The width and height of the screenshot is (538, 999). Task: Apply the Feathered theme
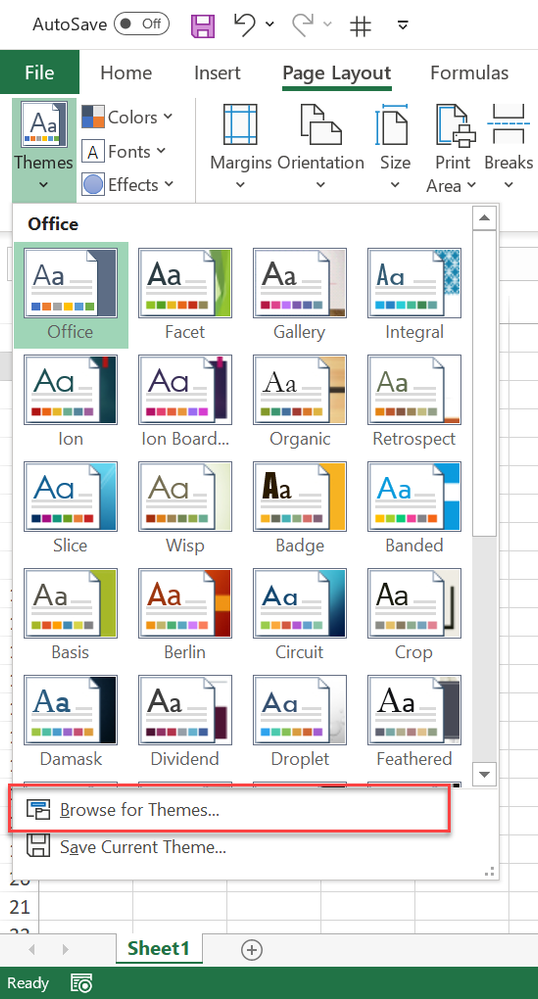[414, 721]
